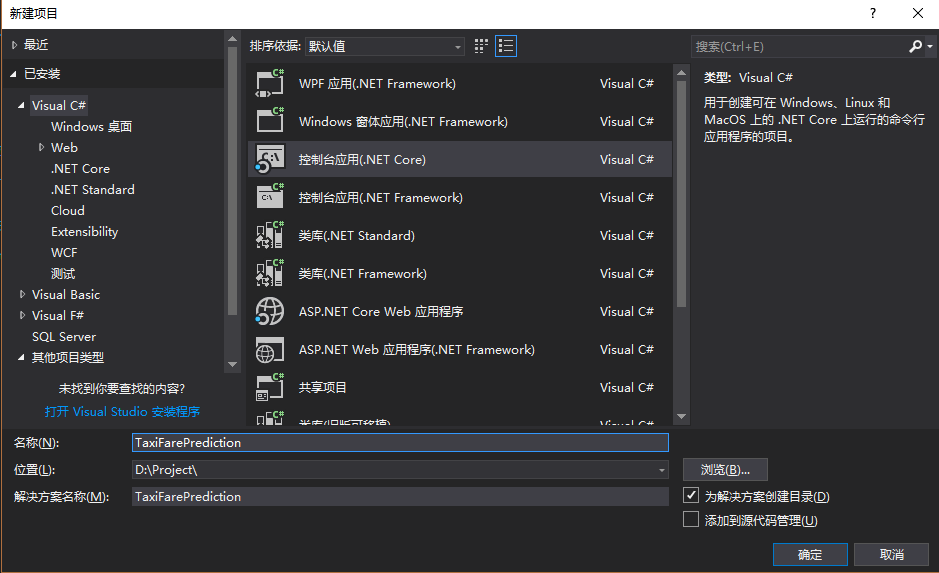939x573 pixels.
Task: Click the category tree scrollbar down arrow
Action: pos(233,364)
